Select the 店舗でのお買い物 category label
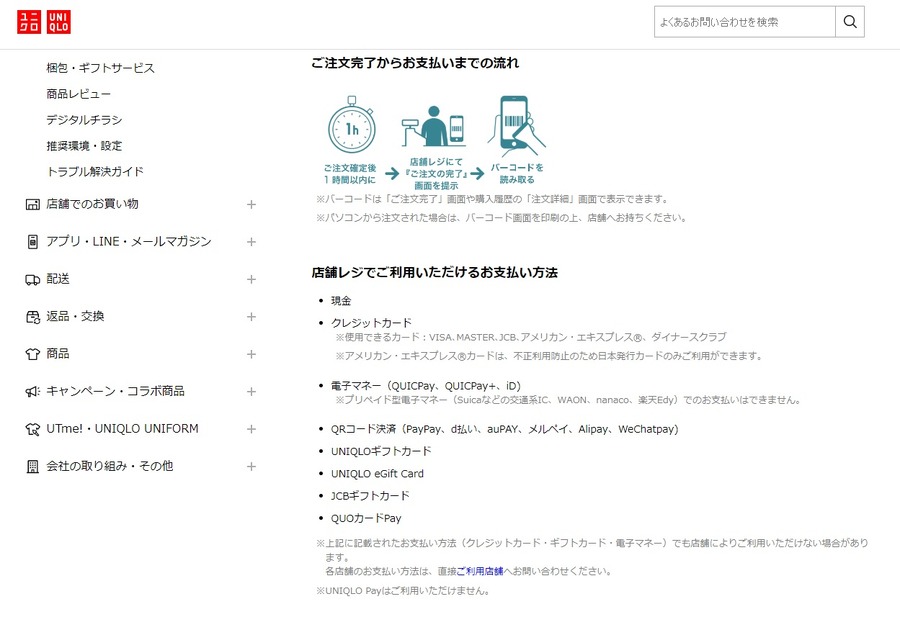Image resolution: width=900 pixels, height=617 pixels. (x=92, y=204)
